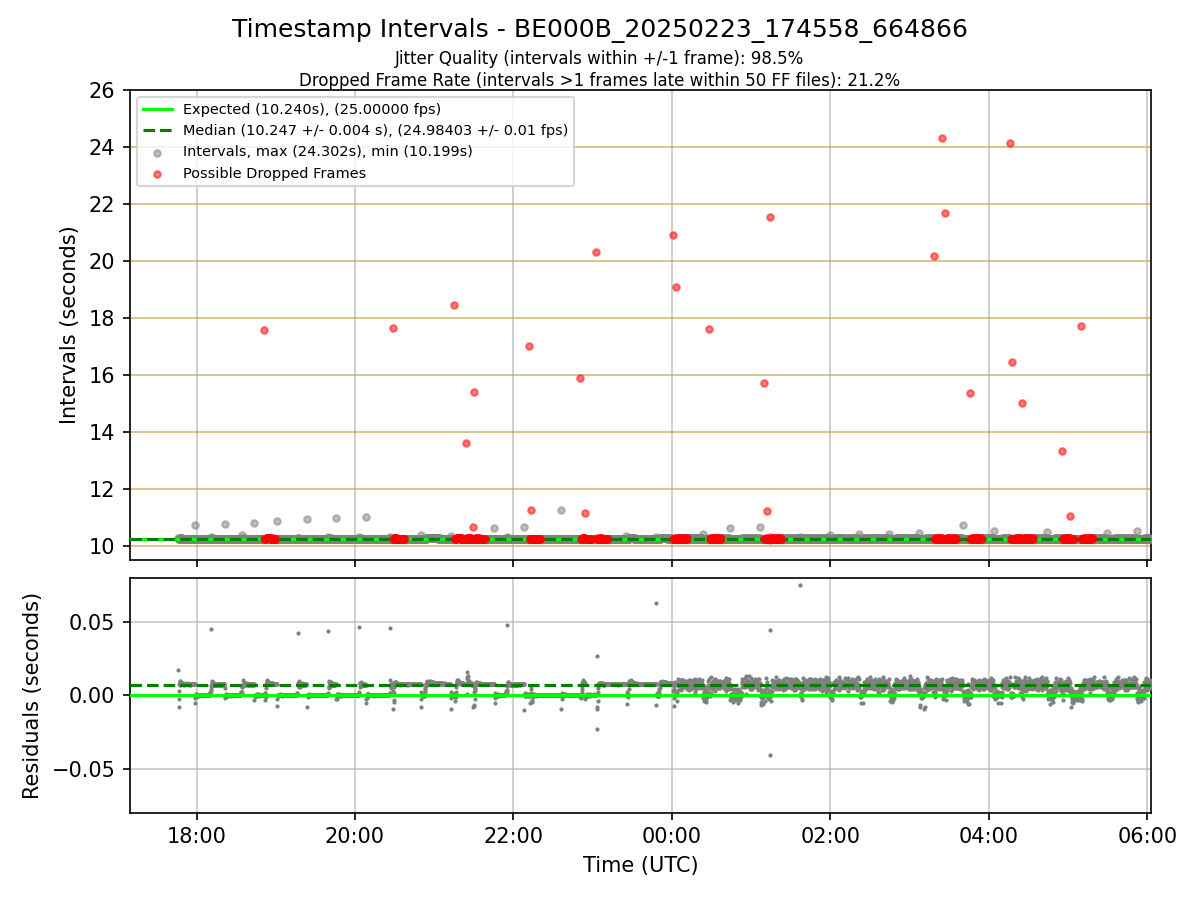
Task: Click the "22" tick on the intervals axis
Action: (104, 205)
